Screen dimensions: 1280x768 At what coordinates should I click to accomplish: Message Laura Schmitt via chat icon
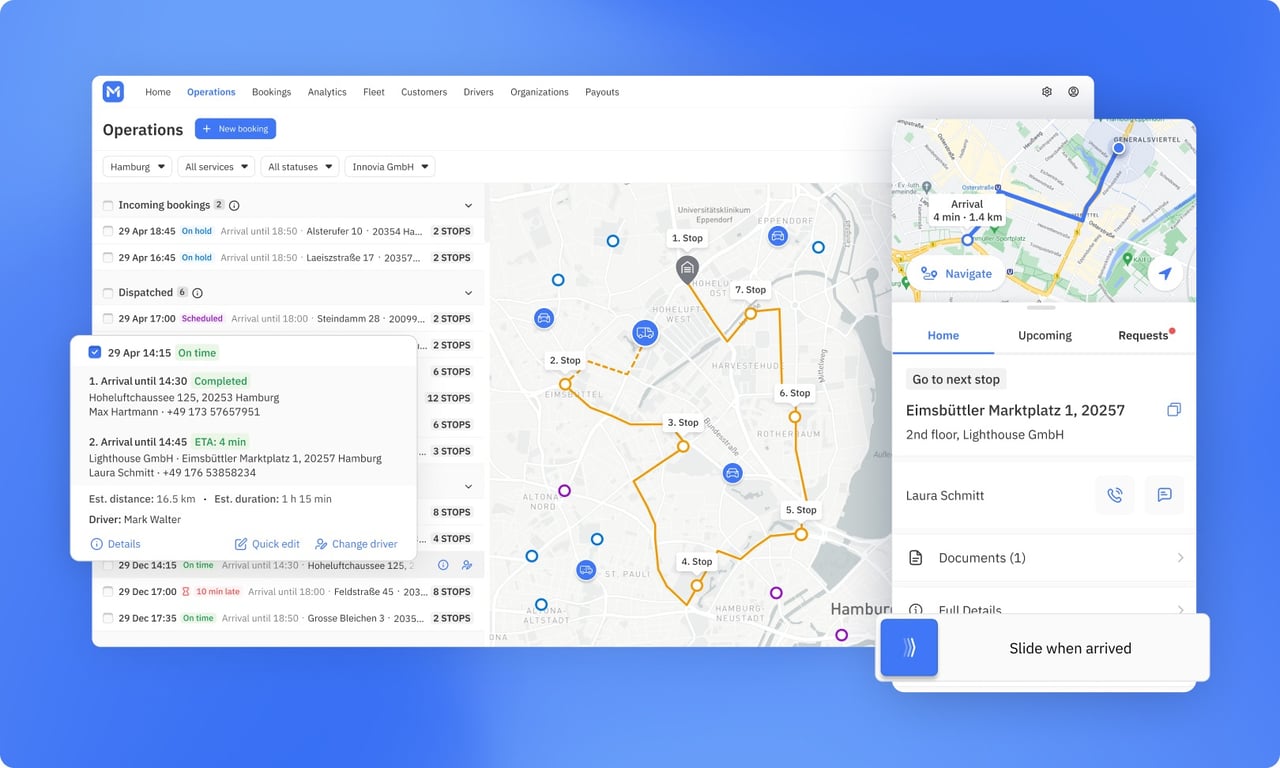[1164, 495]
